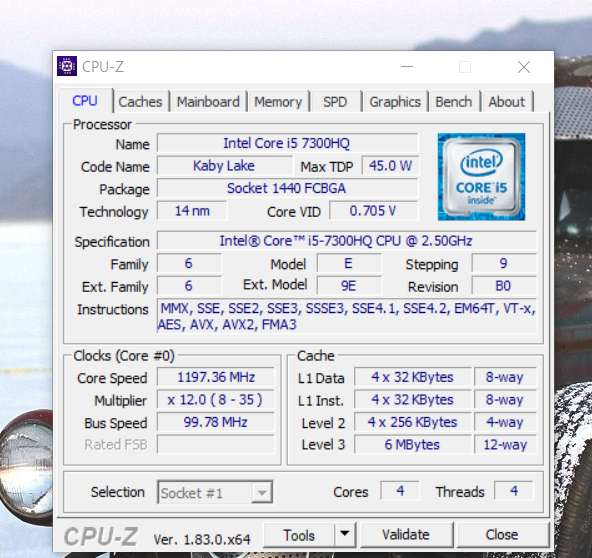
Task: Show the About tab
Action: click(507, 102)
